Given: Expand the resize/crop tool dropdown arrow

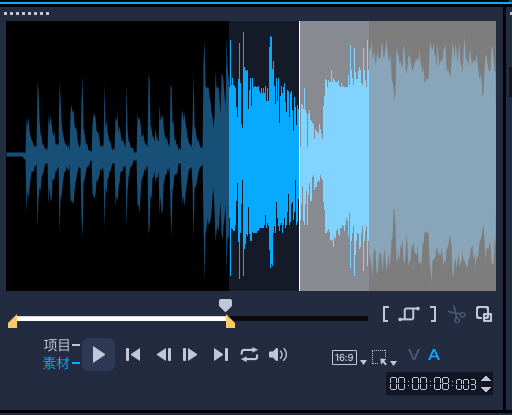Looking at the screenshot, I should [x=394, y=363].
